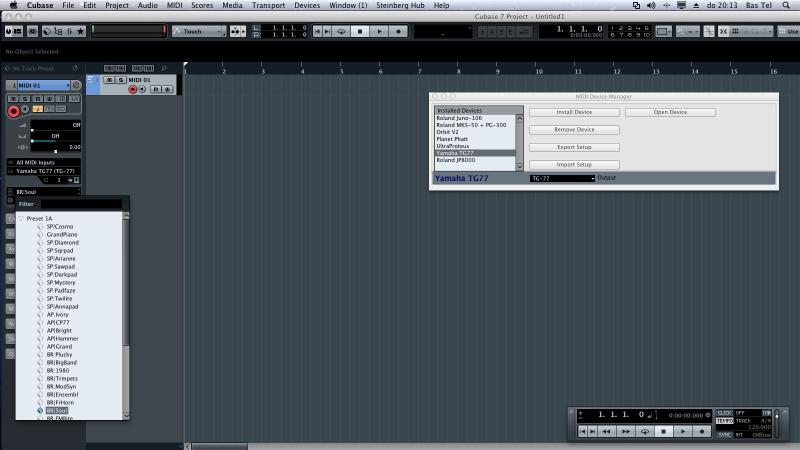The width and height of the screenshot is (800, 450).
Task: Open TG-77 output dropdown in Device Manager
Action: (562, 179)
